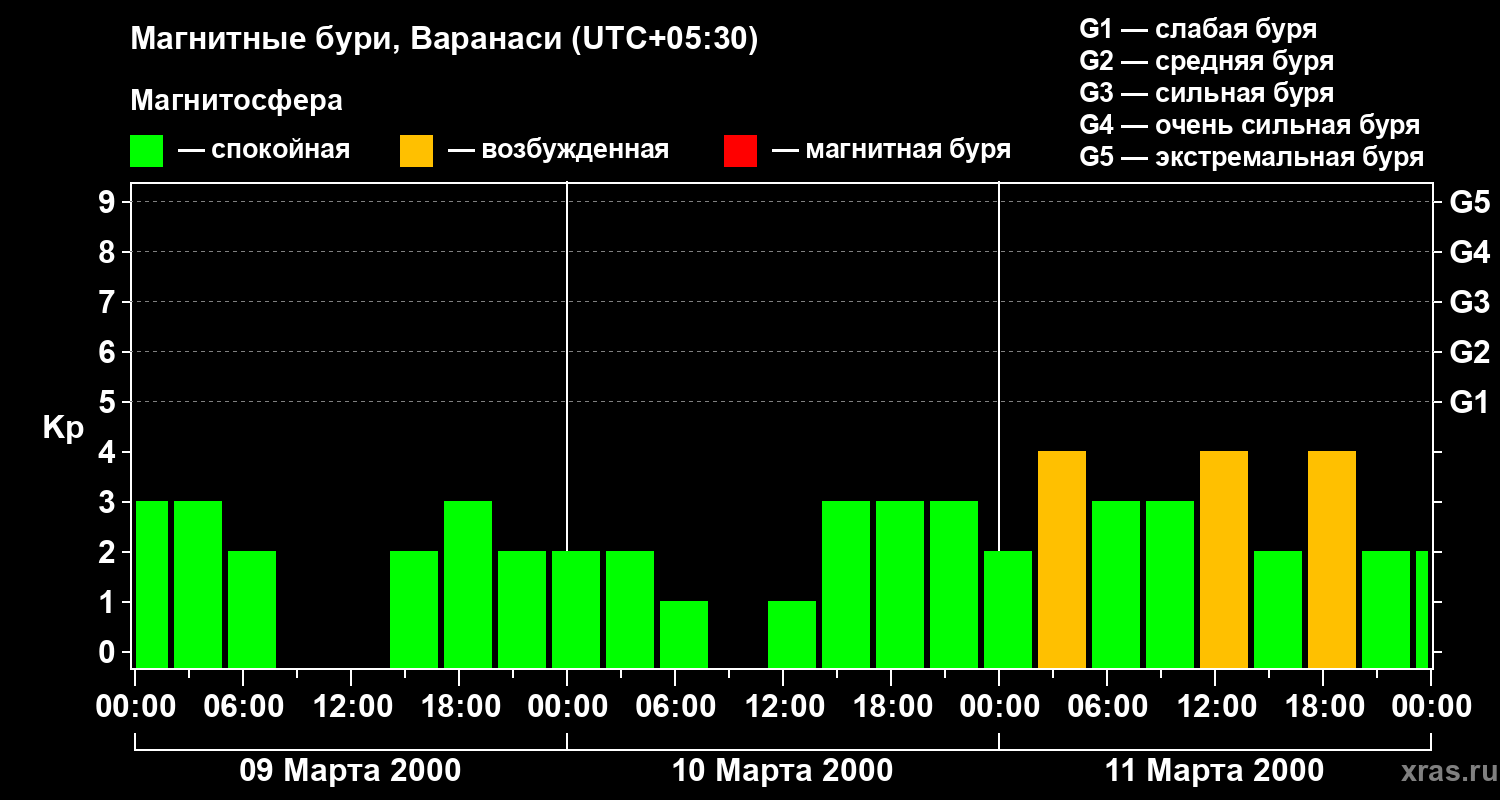Click the 'G4 — очень сильная буря' legend line
The width and height of the screenshot is (1500, 800).
[x=1250, y=125]
